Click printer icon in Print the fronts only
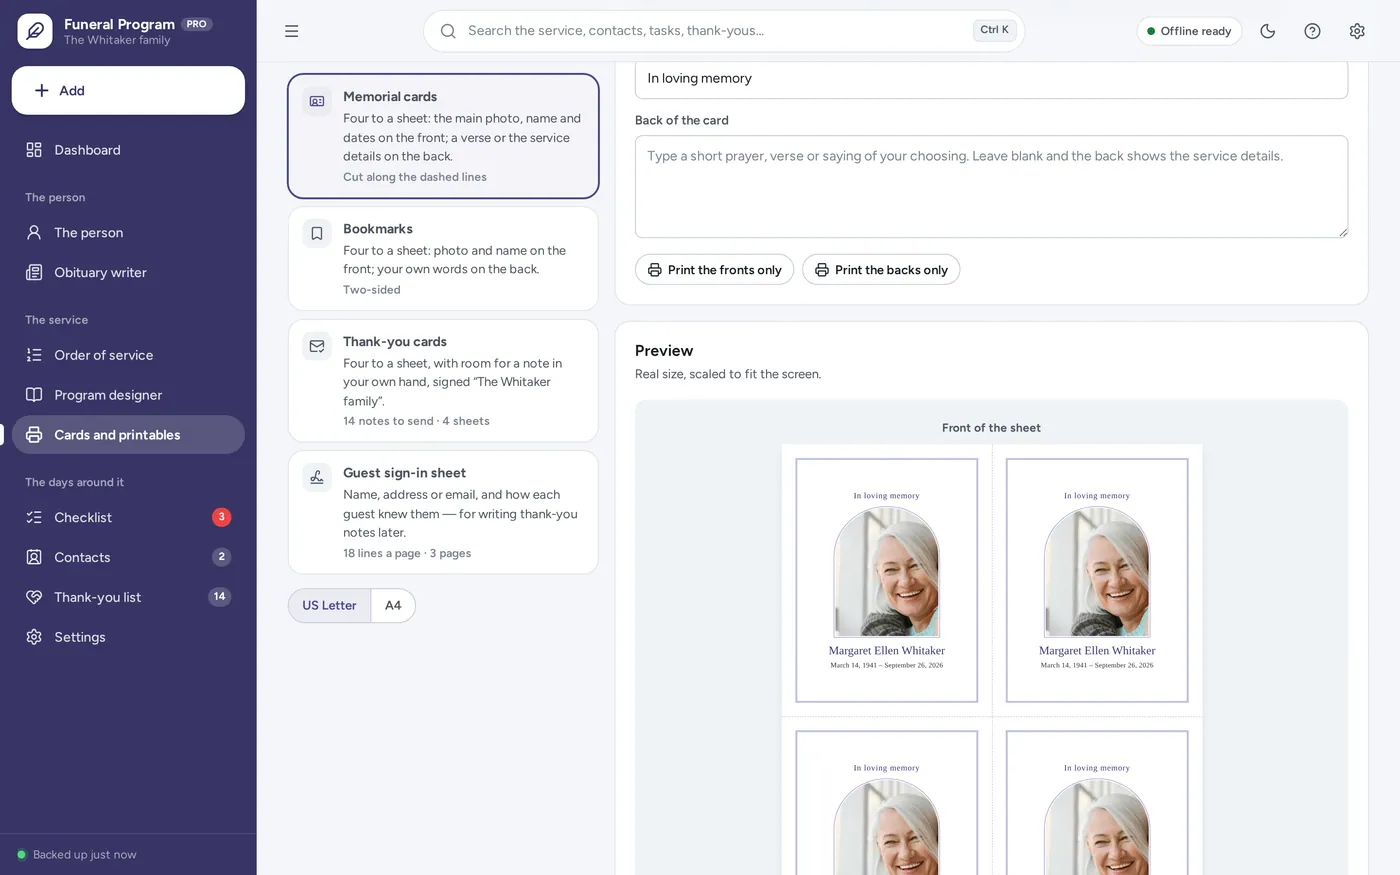 tap(654, 270)
